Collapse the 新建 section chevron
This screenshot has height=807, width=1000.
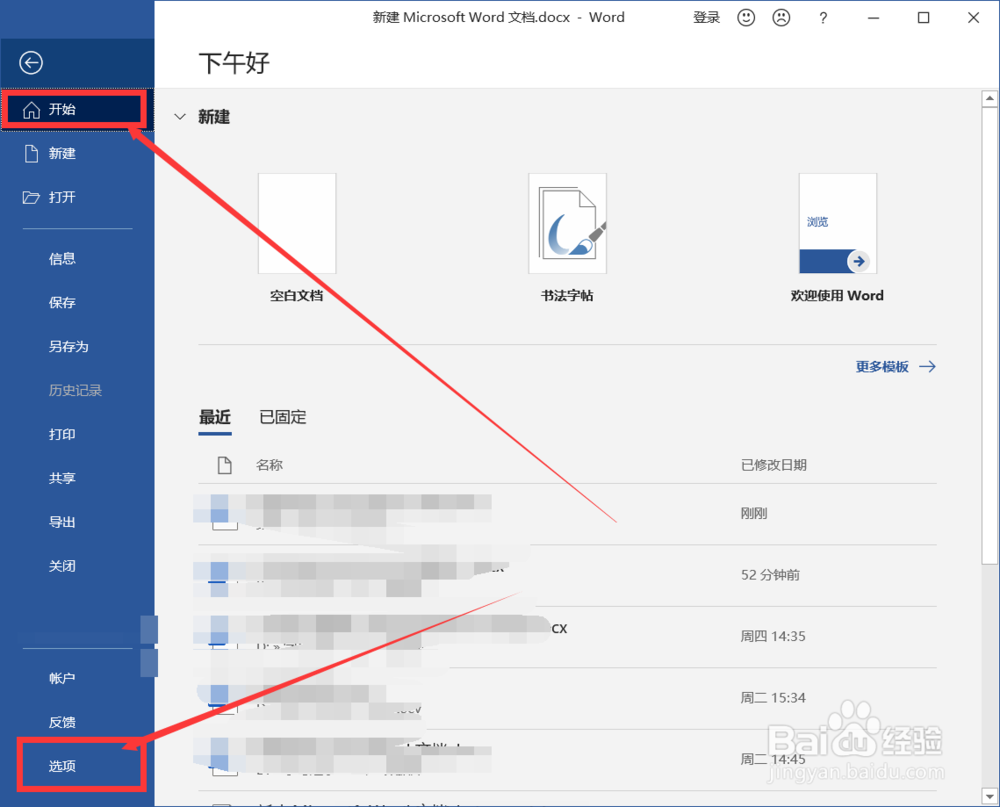click(x=179, y=116)
